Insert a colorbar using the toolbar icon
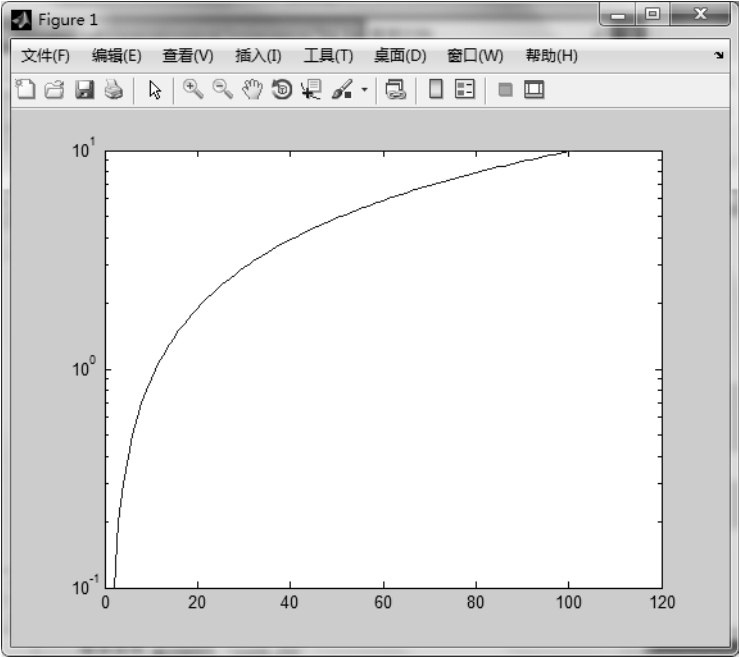 pos(435,91)
